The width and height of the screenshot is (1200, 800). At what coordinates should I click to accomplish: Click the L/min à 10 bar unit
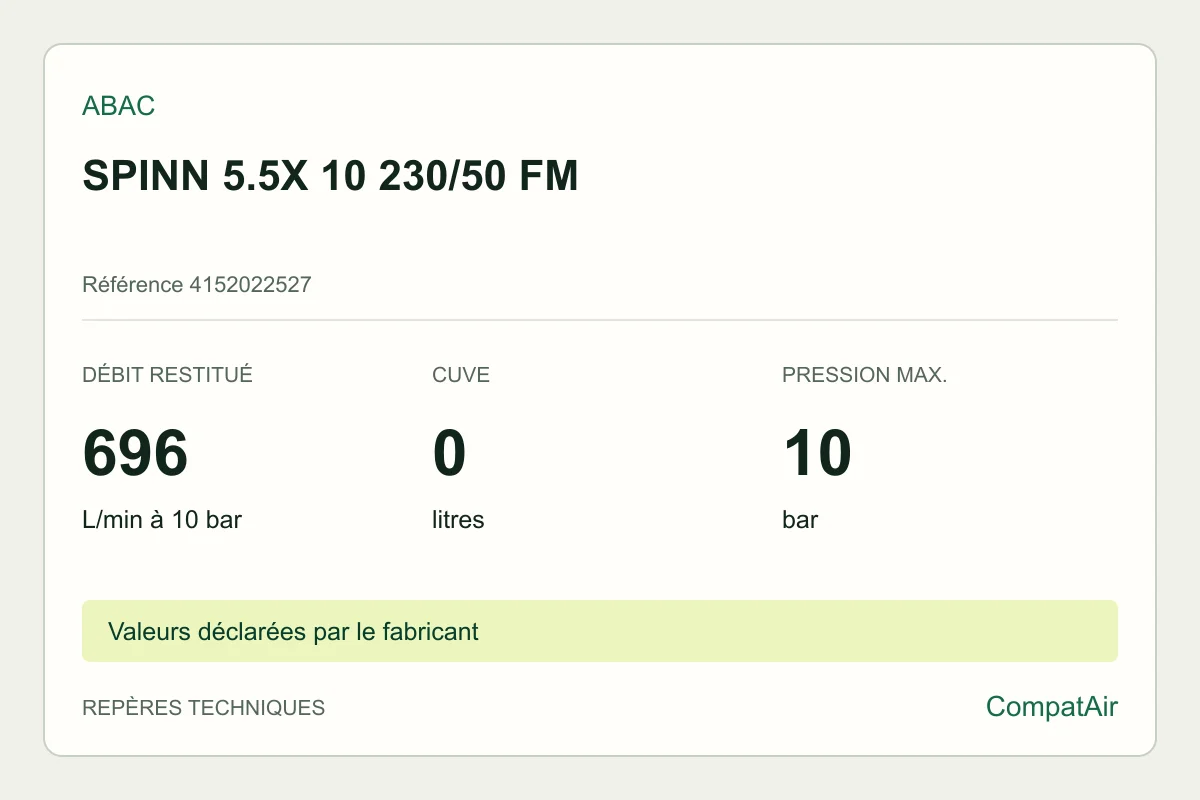[162, 520]
